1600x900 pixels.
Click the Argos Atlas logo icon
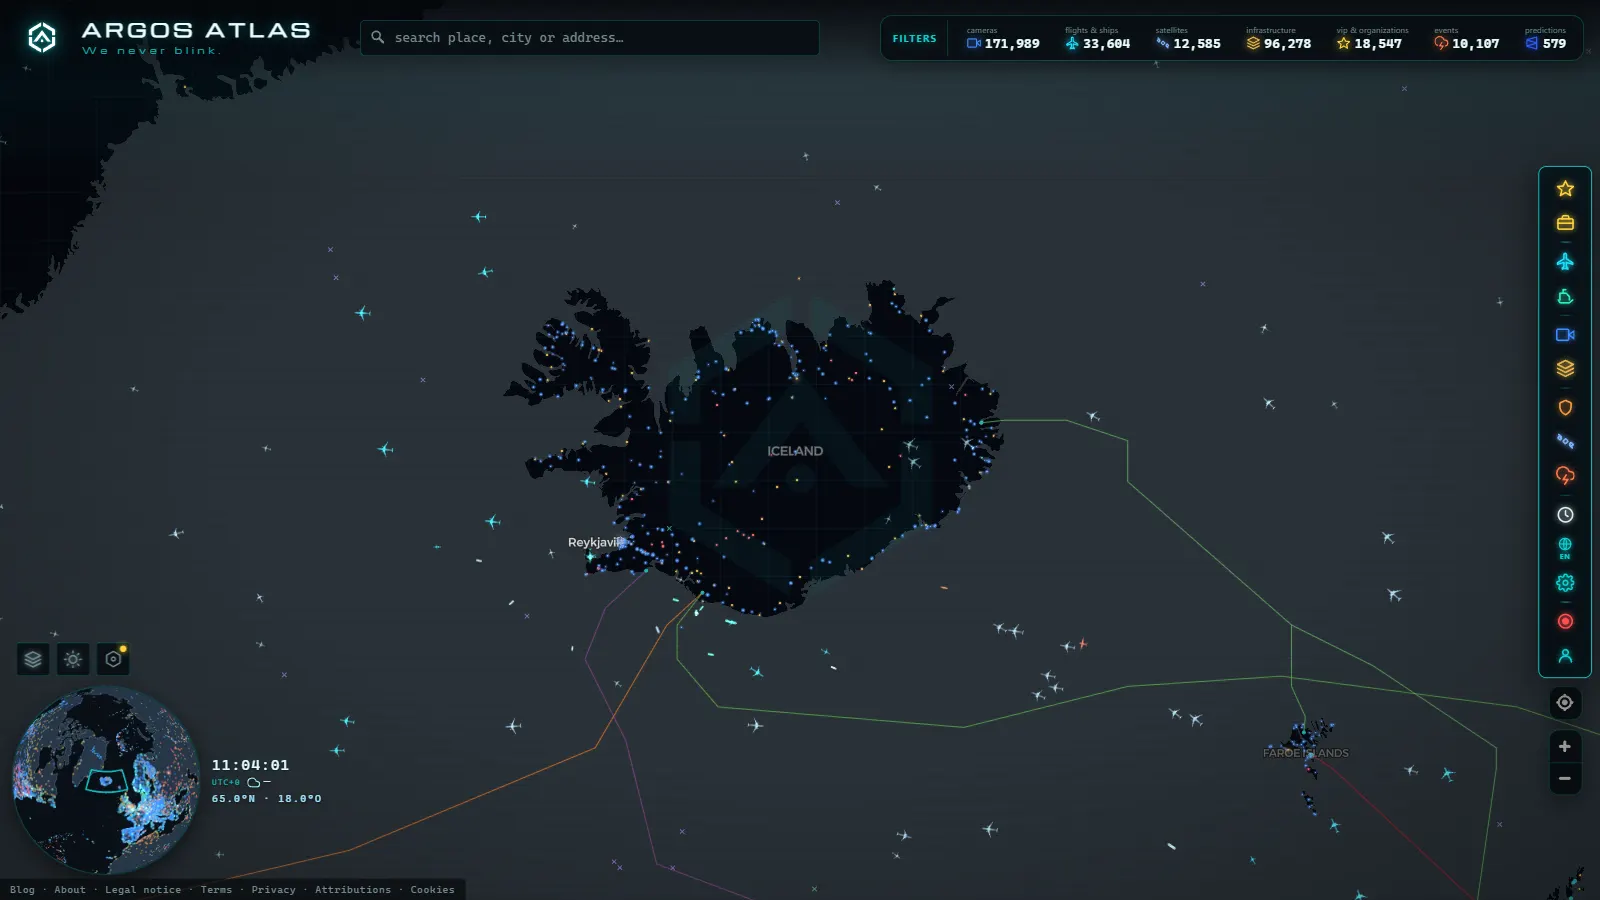[41, 38]
